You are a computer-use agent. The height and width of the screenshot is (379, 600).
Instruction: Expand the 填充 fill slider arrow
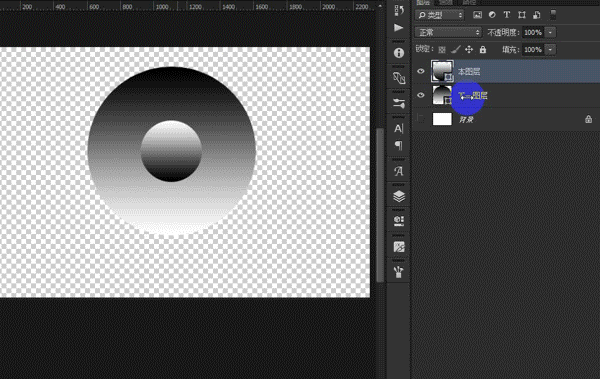550,49
